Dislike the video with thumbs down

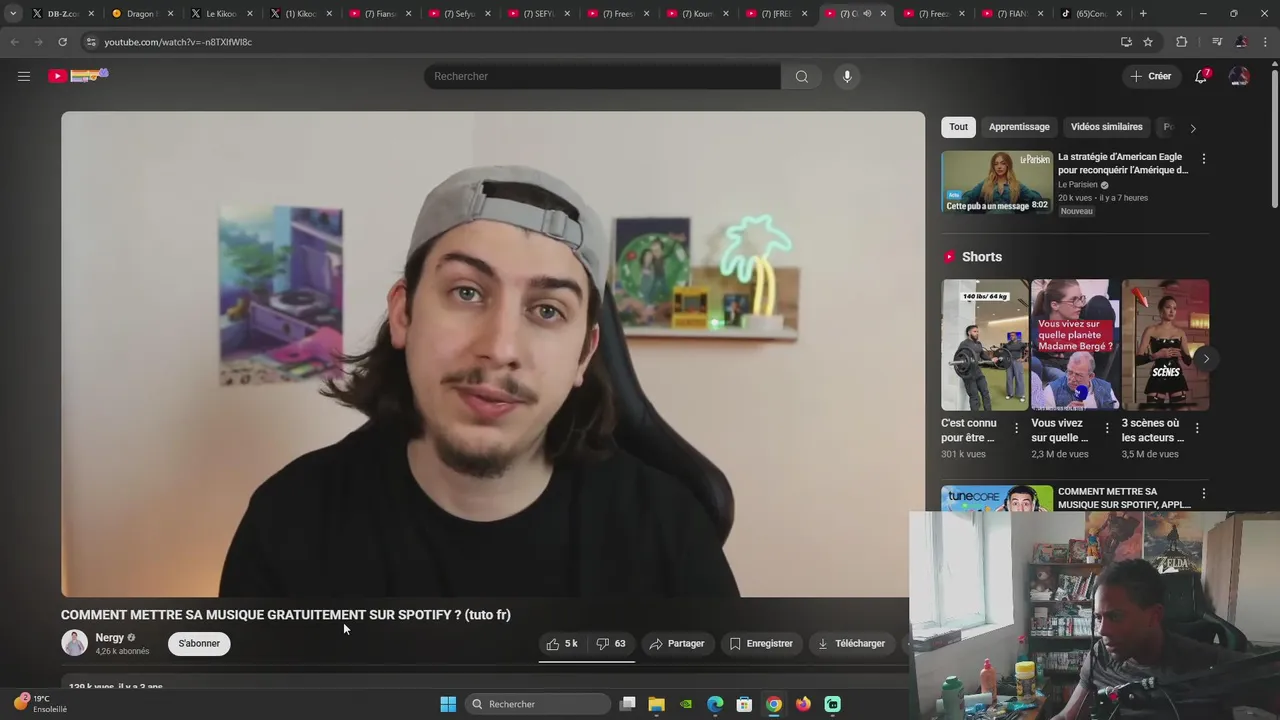pyautogui.click(x=611, y=644)
